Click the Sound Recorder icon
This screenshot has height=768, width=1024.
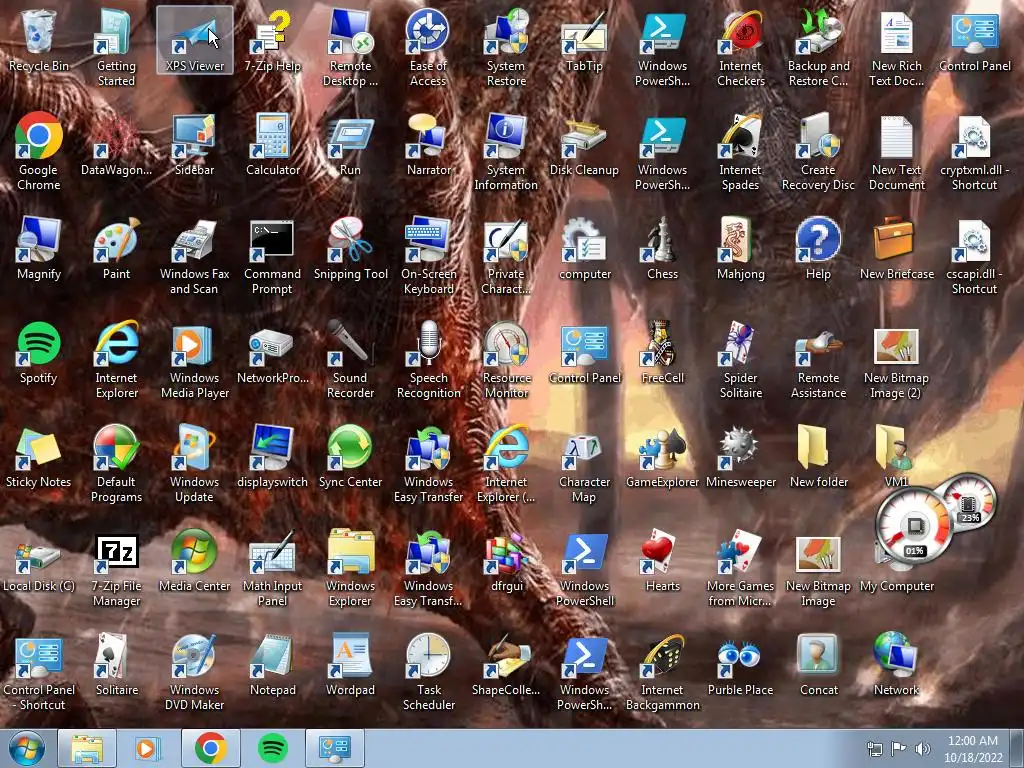click(x=350, y=360)
